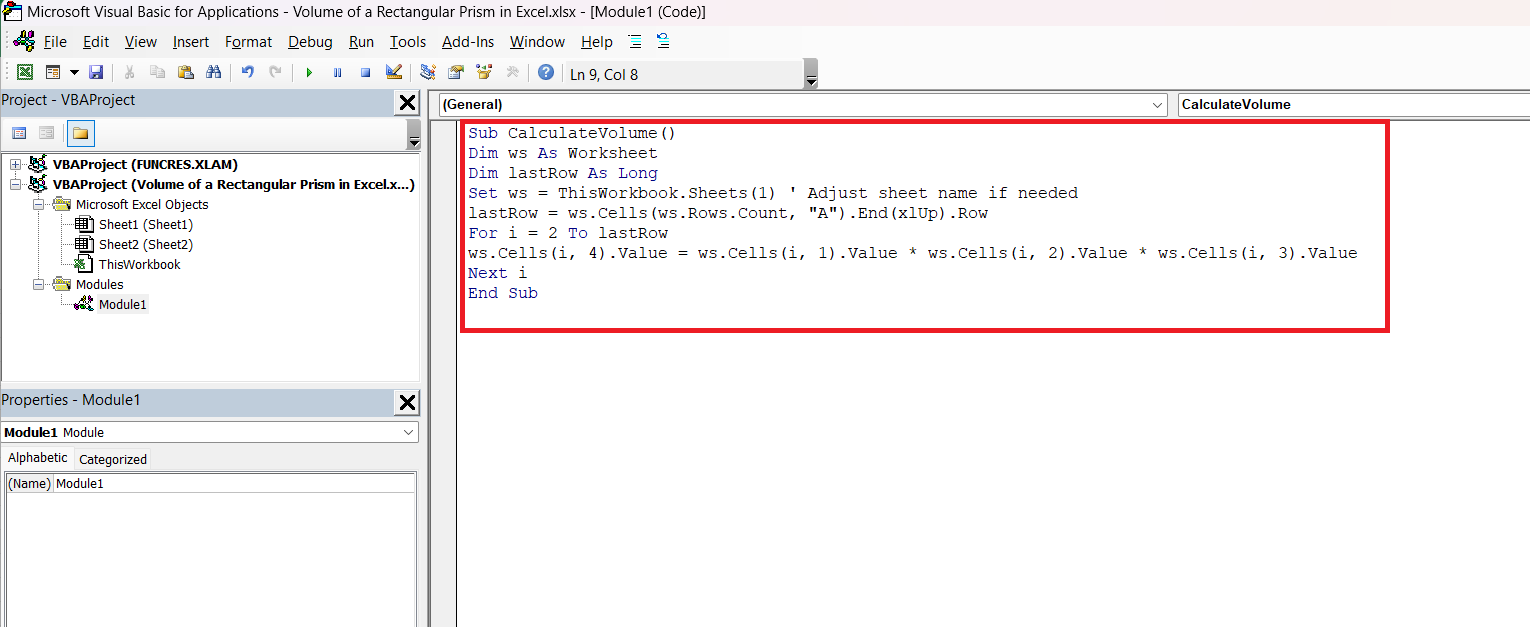Click the 'For i = 2 To lastRow' line
This screenshot has height=627, width=1530.
[x=568, y=233]
